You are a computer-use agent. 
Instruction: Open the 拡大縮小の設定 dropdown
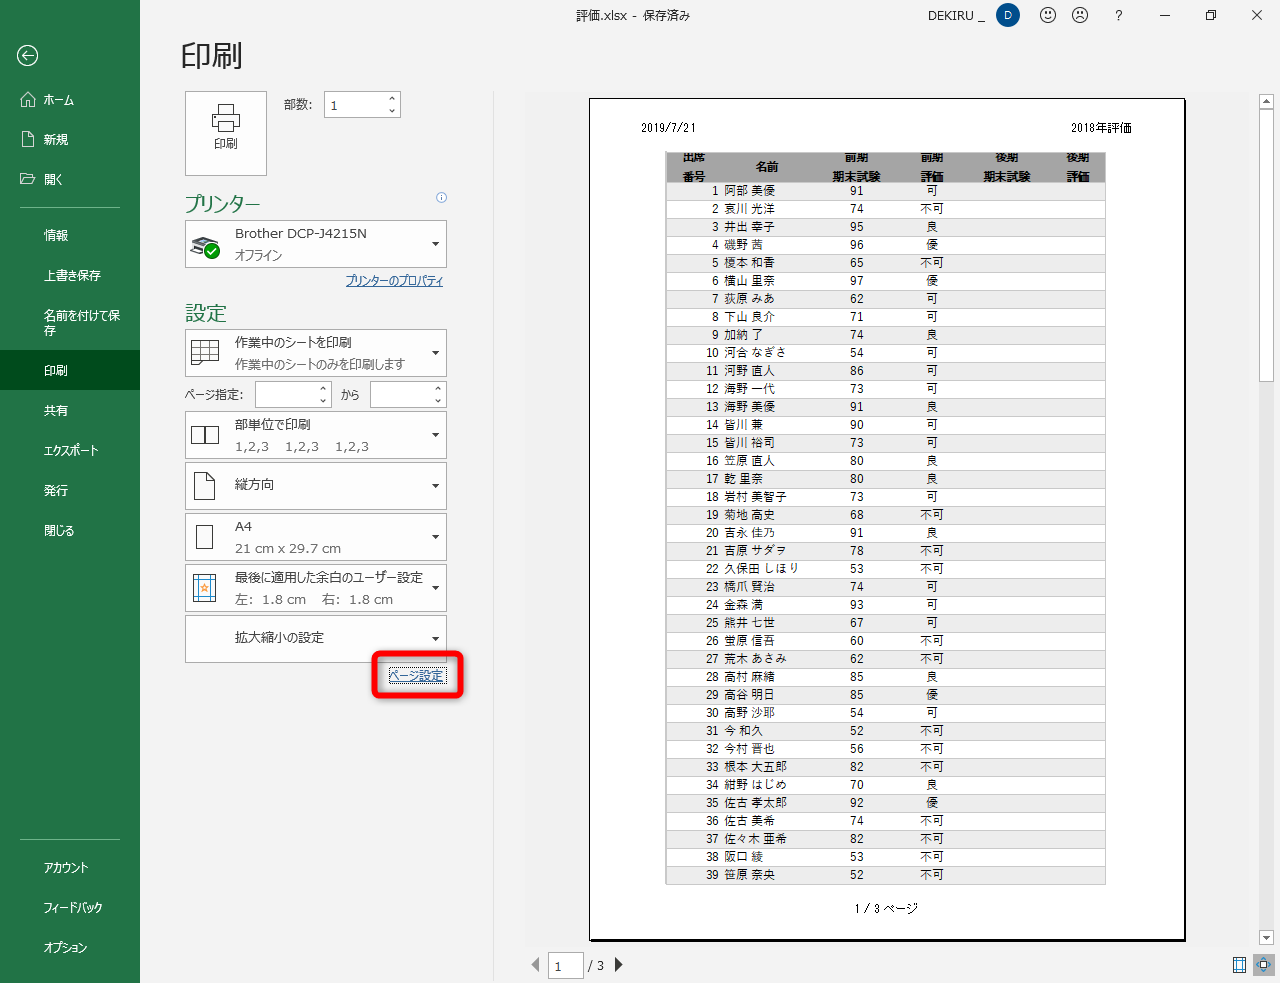[x=316, y=639]
